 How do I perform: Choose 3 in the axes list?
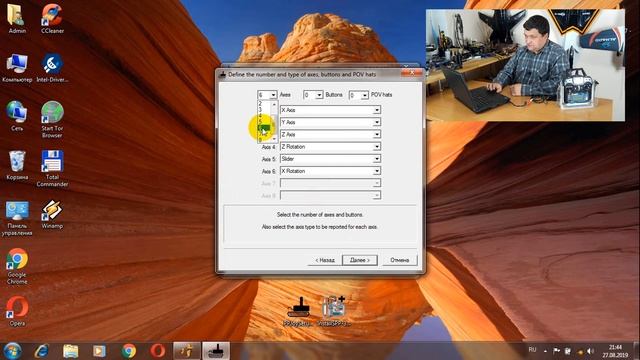(x=264, y=109)
